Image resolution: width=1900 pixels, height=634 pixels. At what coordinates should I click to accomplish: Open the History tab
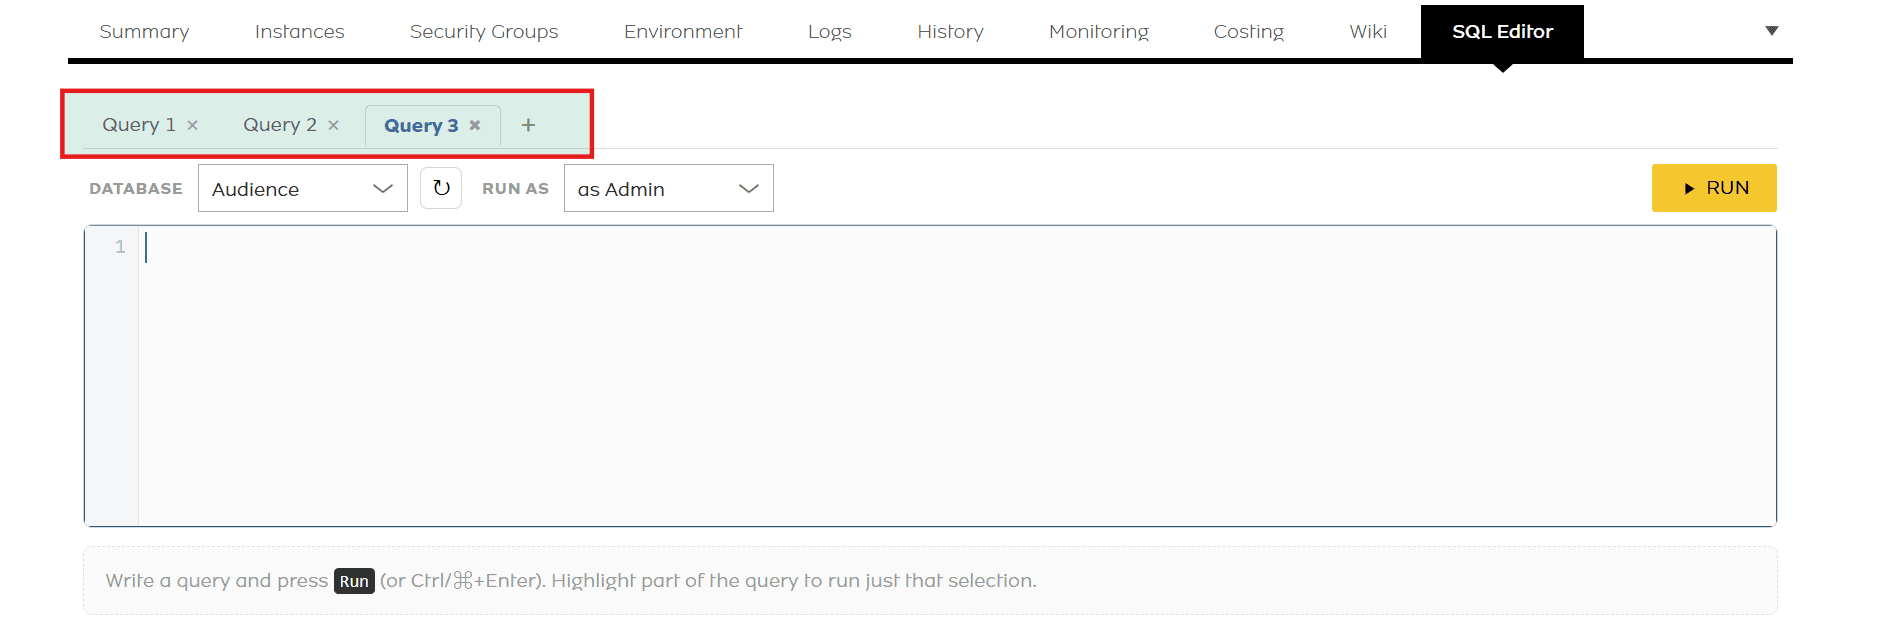[951, 32]
